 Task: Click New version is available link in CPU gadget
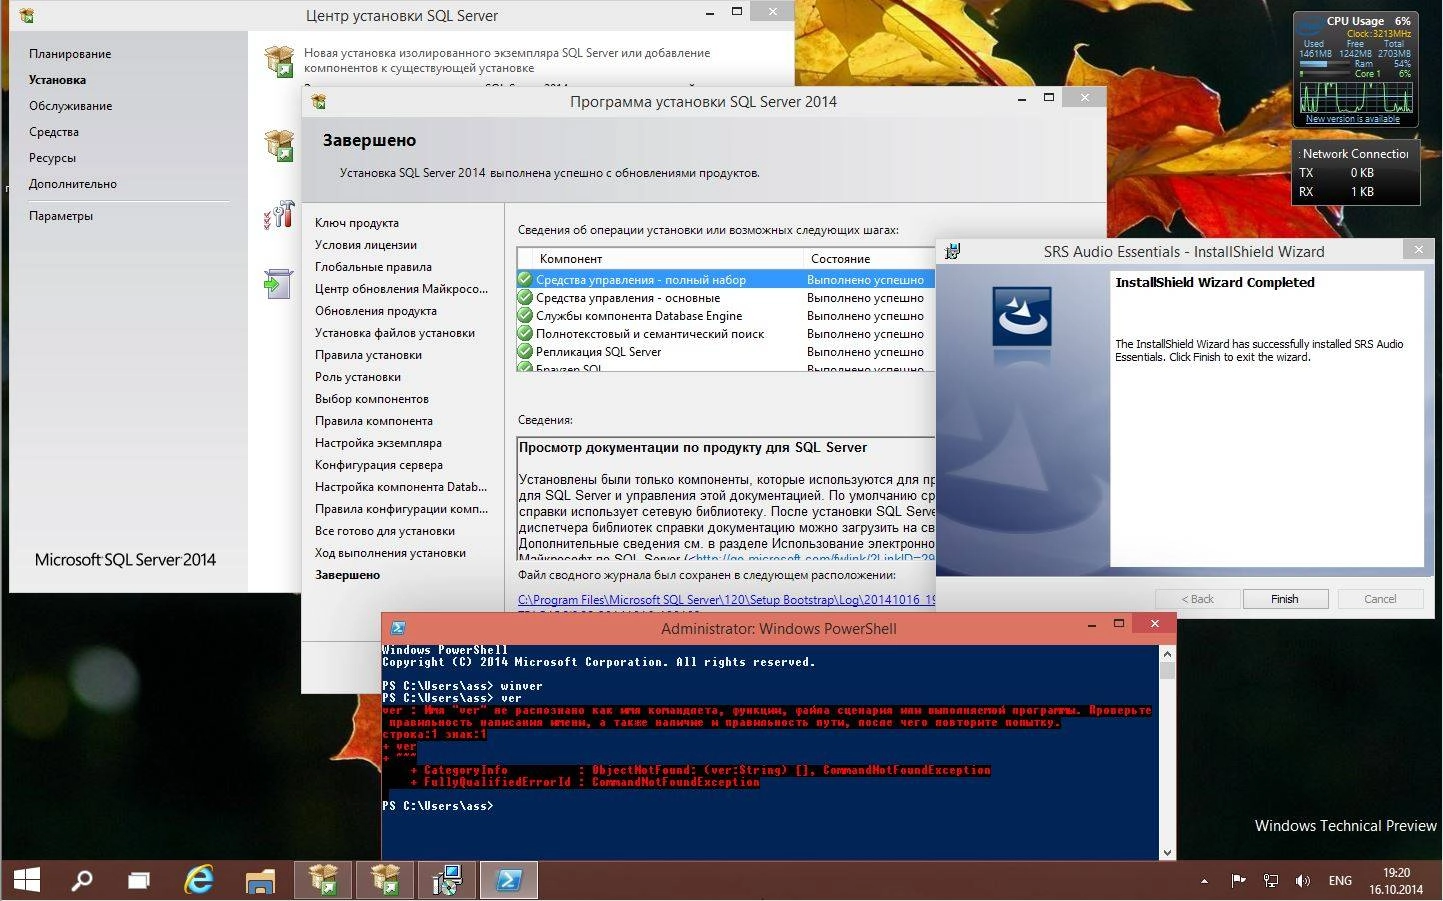(1353, 119)
